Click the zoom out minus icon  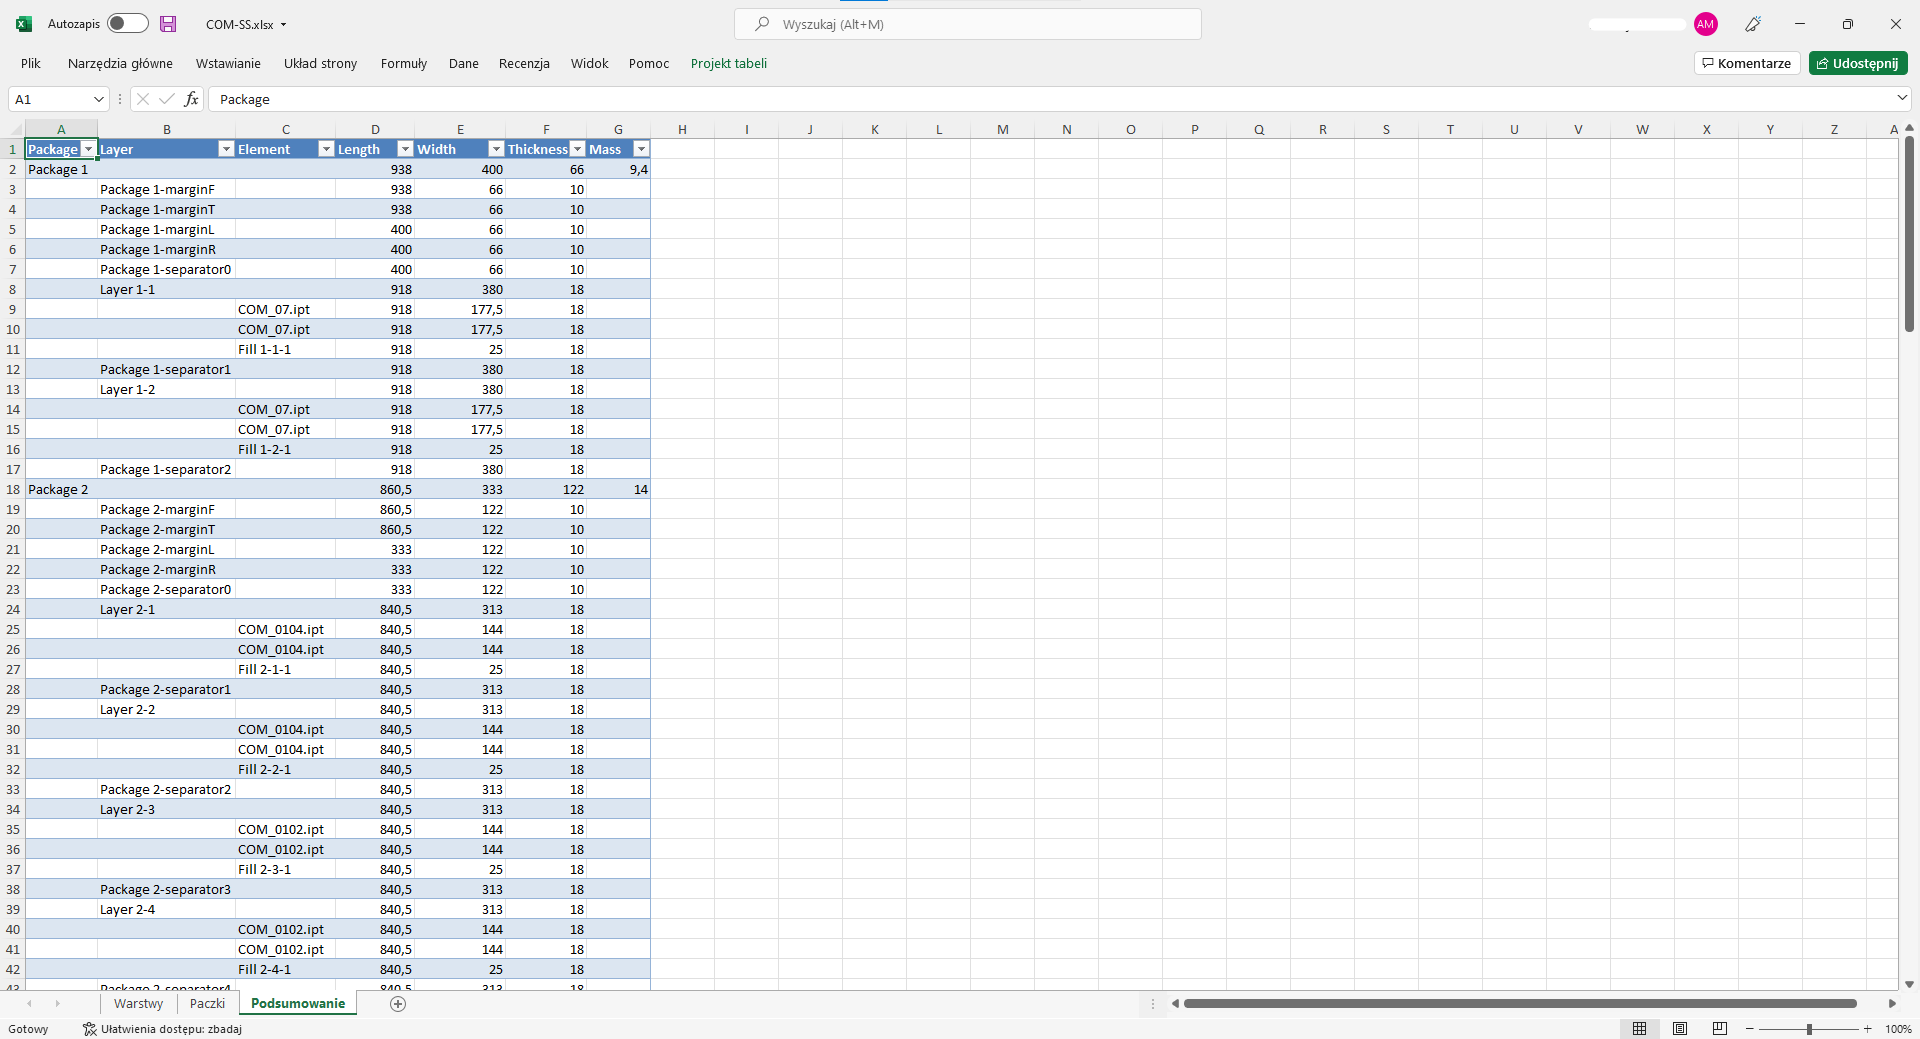click(x=1750, y=1029)
